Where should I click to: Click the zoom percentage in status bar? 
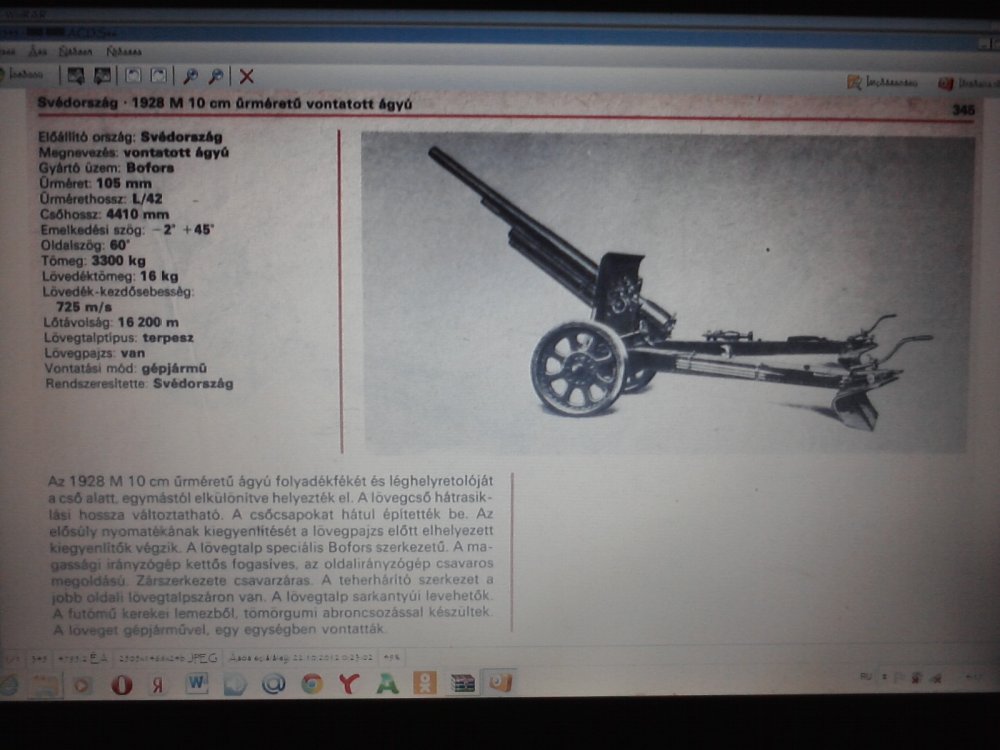(x=392, y=657)
